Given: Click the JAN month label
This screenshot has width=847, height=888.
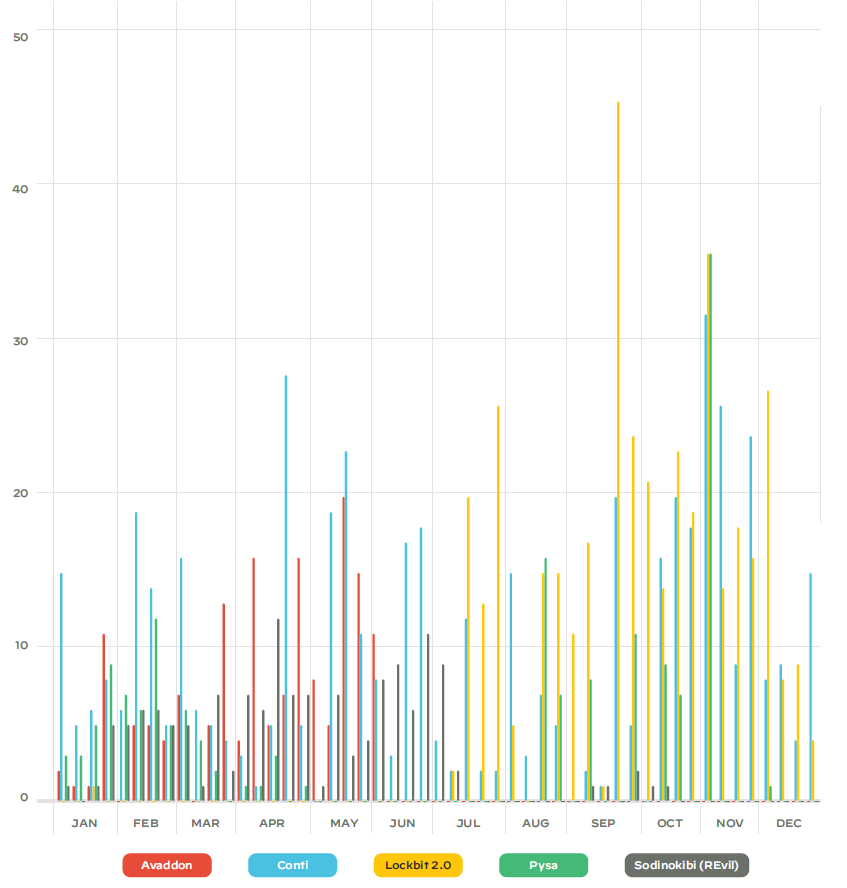Looking at the screenshot, I should 84,823.
